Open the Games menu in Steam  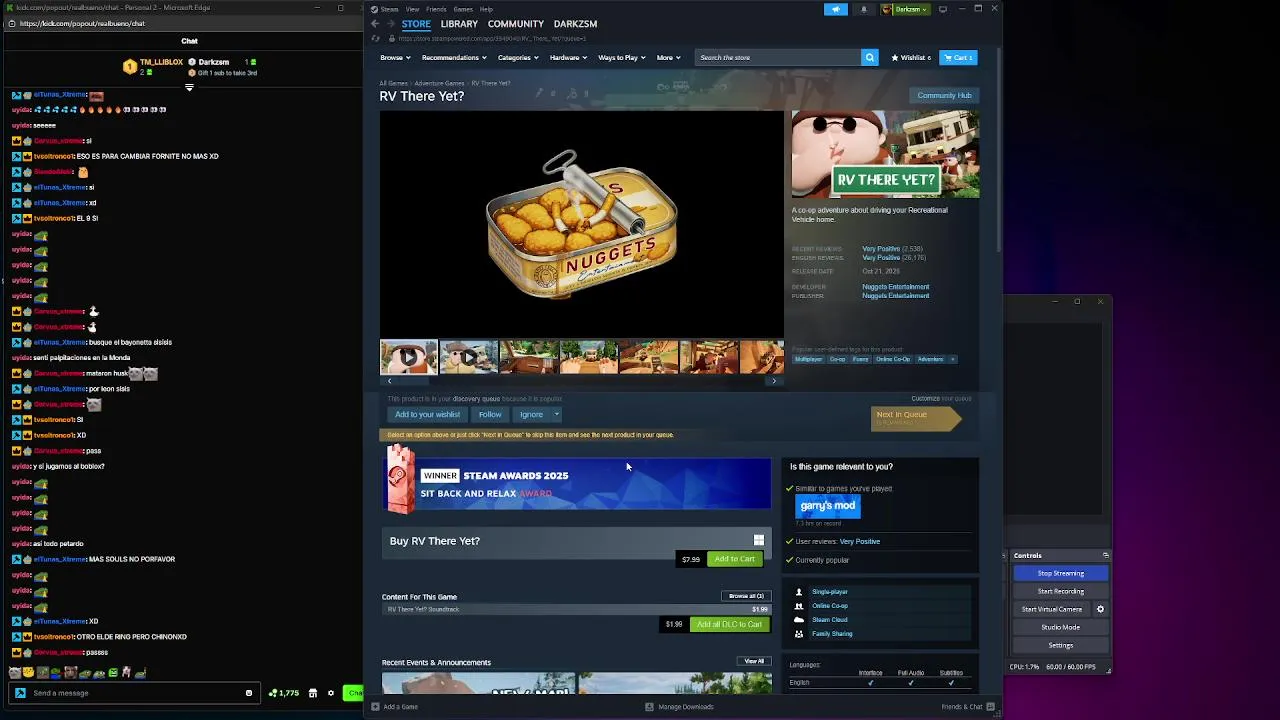tap(463, 9)
